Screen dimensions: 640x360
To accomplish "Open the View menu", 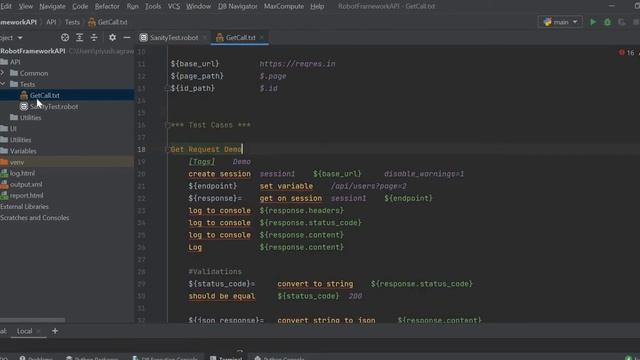I will pyautogui.click(x=25, y=6).
